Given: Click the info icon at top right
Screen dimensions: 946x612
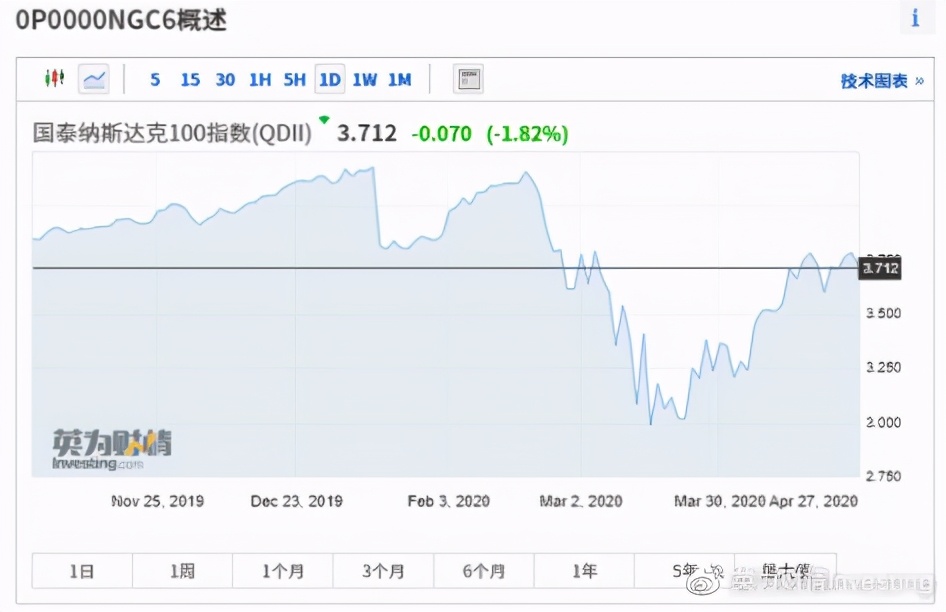Looking at the screenshot, I should click(x=917, y=17).
